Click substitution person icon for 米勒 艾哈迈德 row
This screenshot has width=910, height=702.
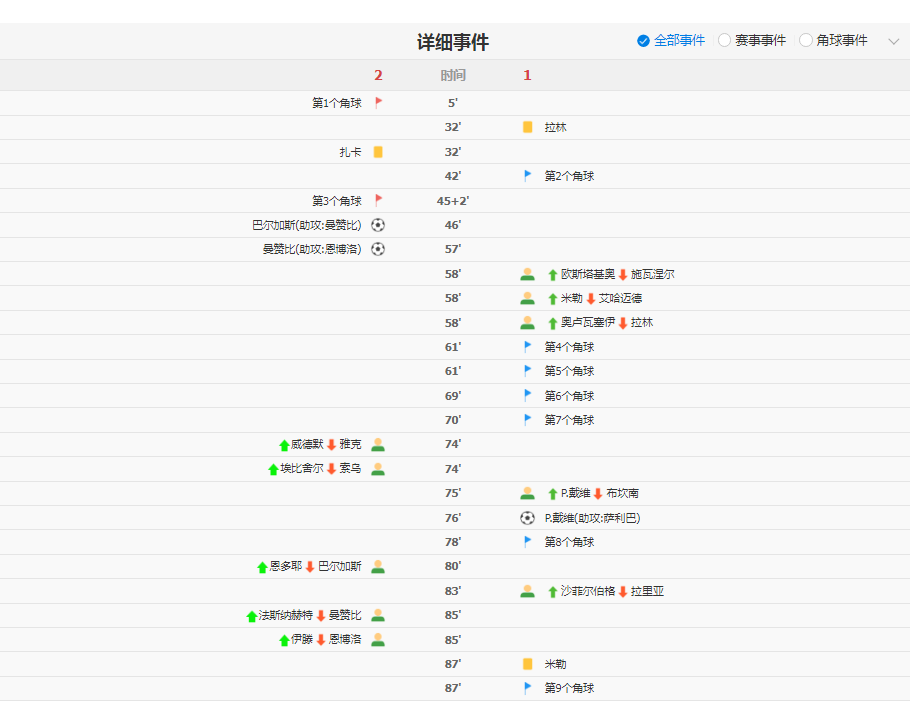tap(528, 298)
